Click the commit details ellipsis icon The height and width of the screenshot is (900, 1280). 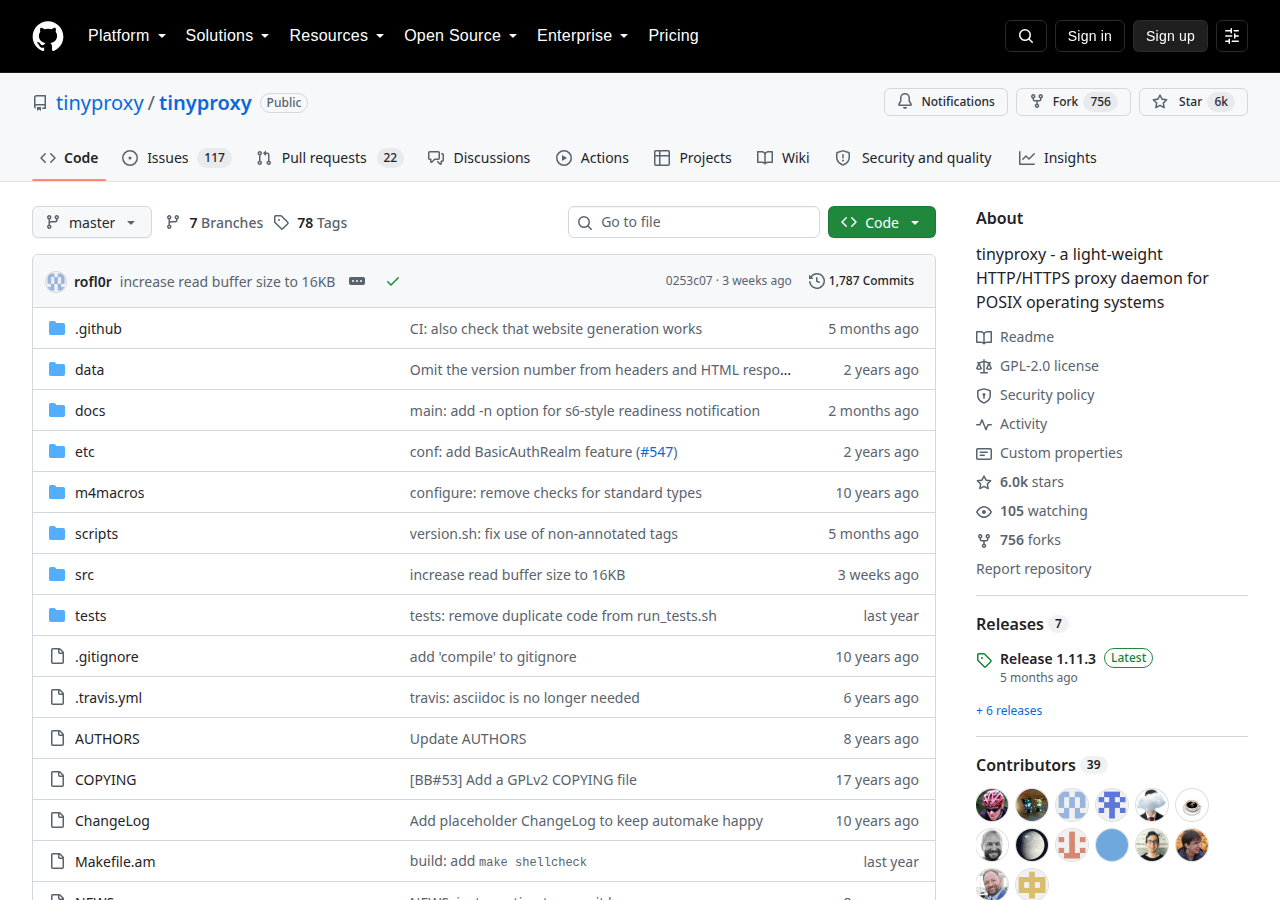(357, 281)
